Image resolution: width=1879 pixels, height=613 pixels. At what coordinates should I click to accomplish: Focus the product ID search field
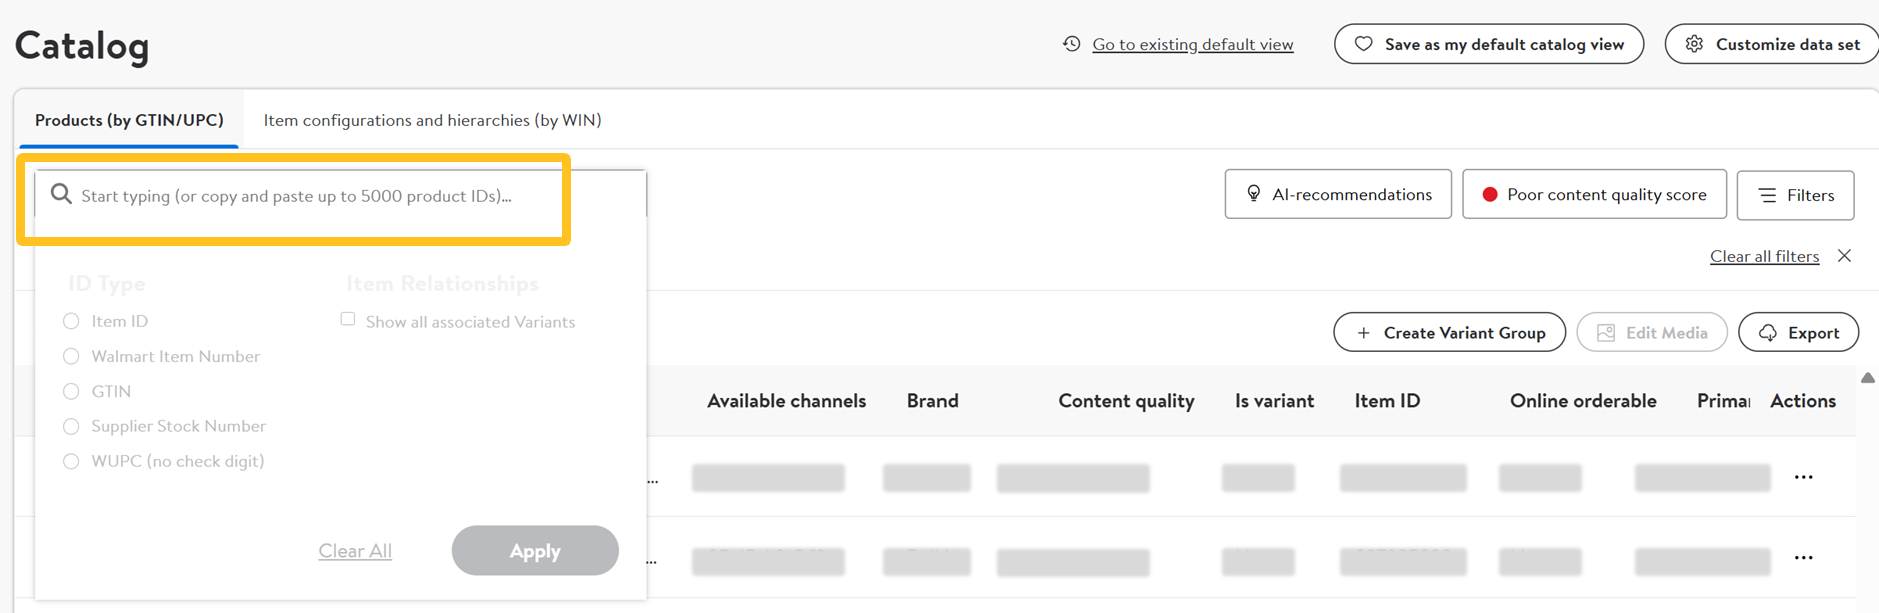click(300, 196)
